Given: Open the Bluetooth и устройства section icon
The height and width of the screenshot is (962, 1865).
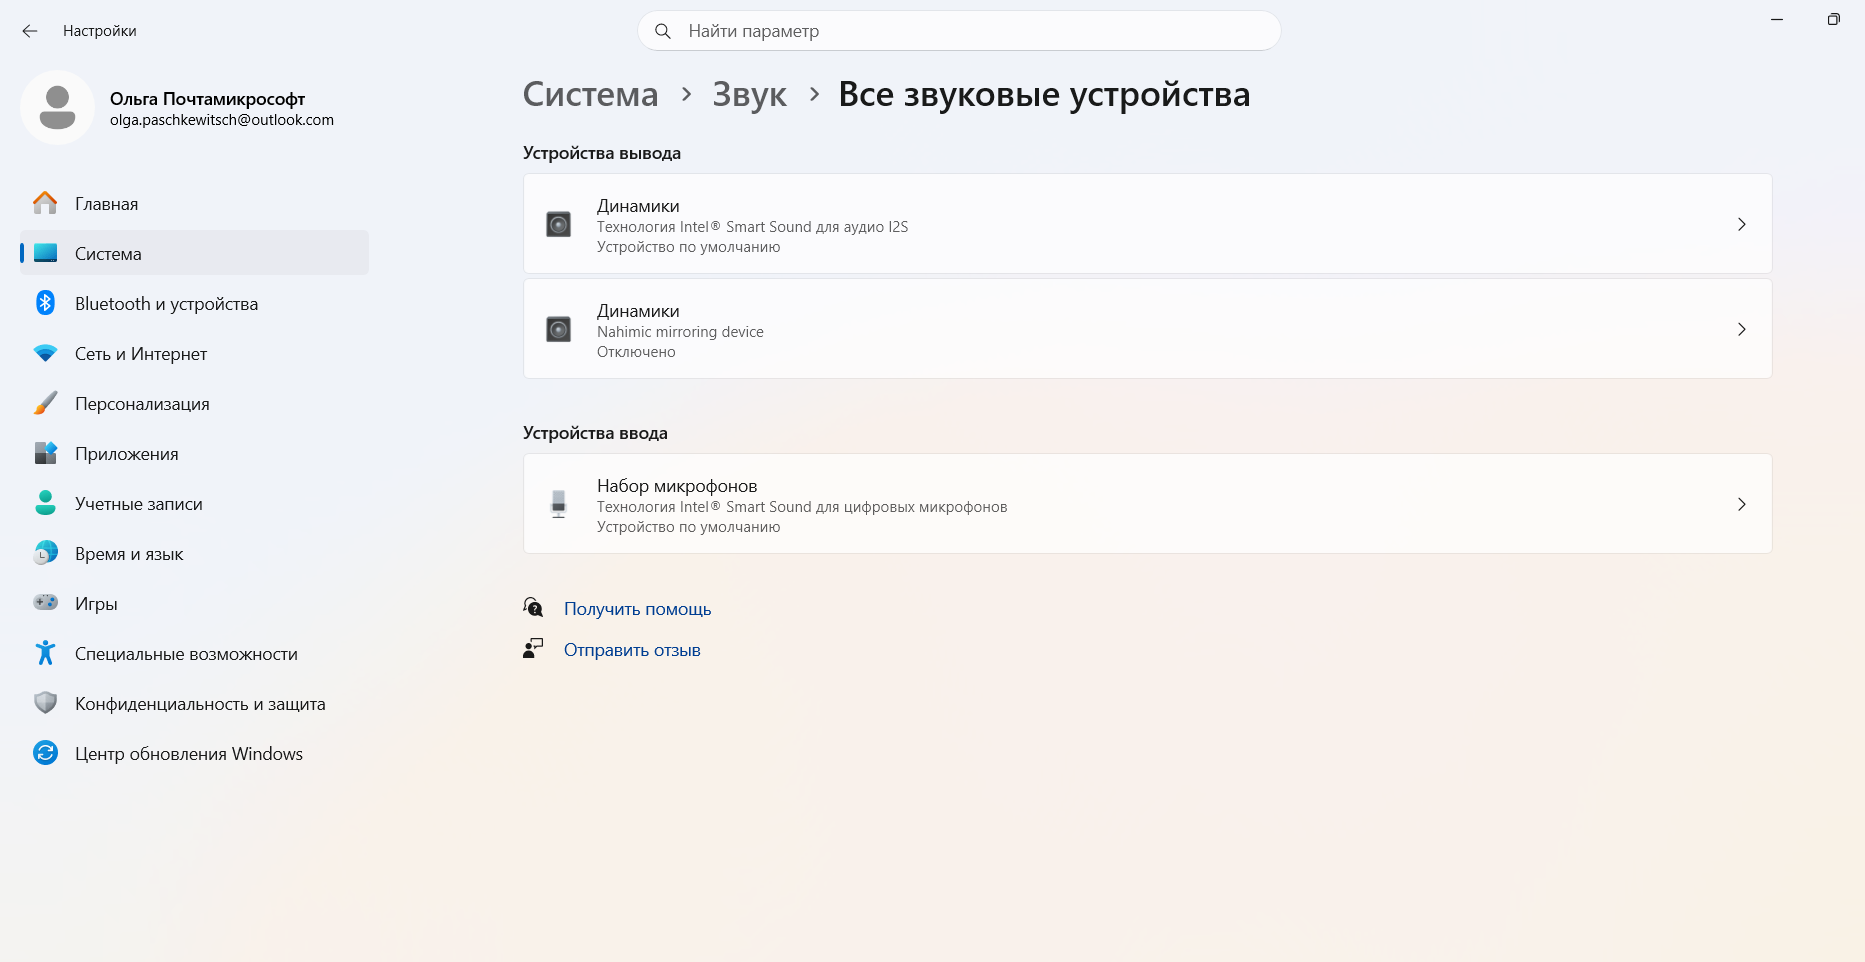Looking at the screenshot, I should (x=45, y=303).
